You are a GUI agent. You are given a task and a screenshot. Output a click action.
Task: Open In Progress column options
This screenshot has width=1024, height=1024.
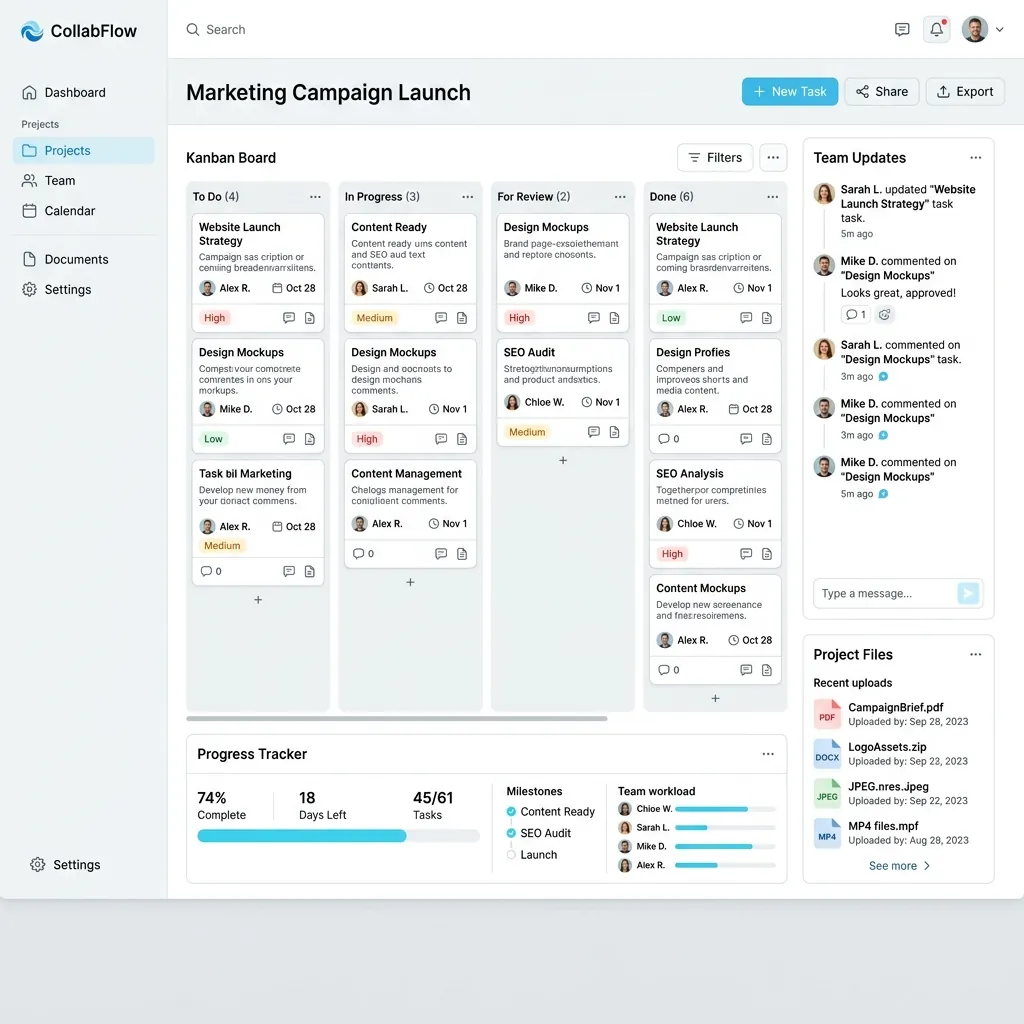[468, 197]
